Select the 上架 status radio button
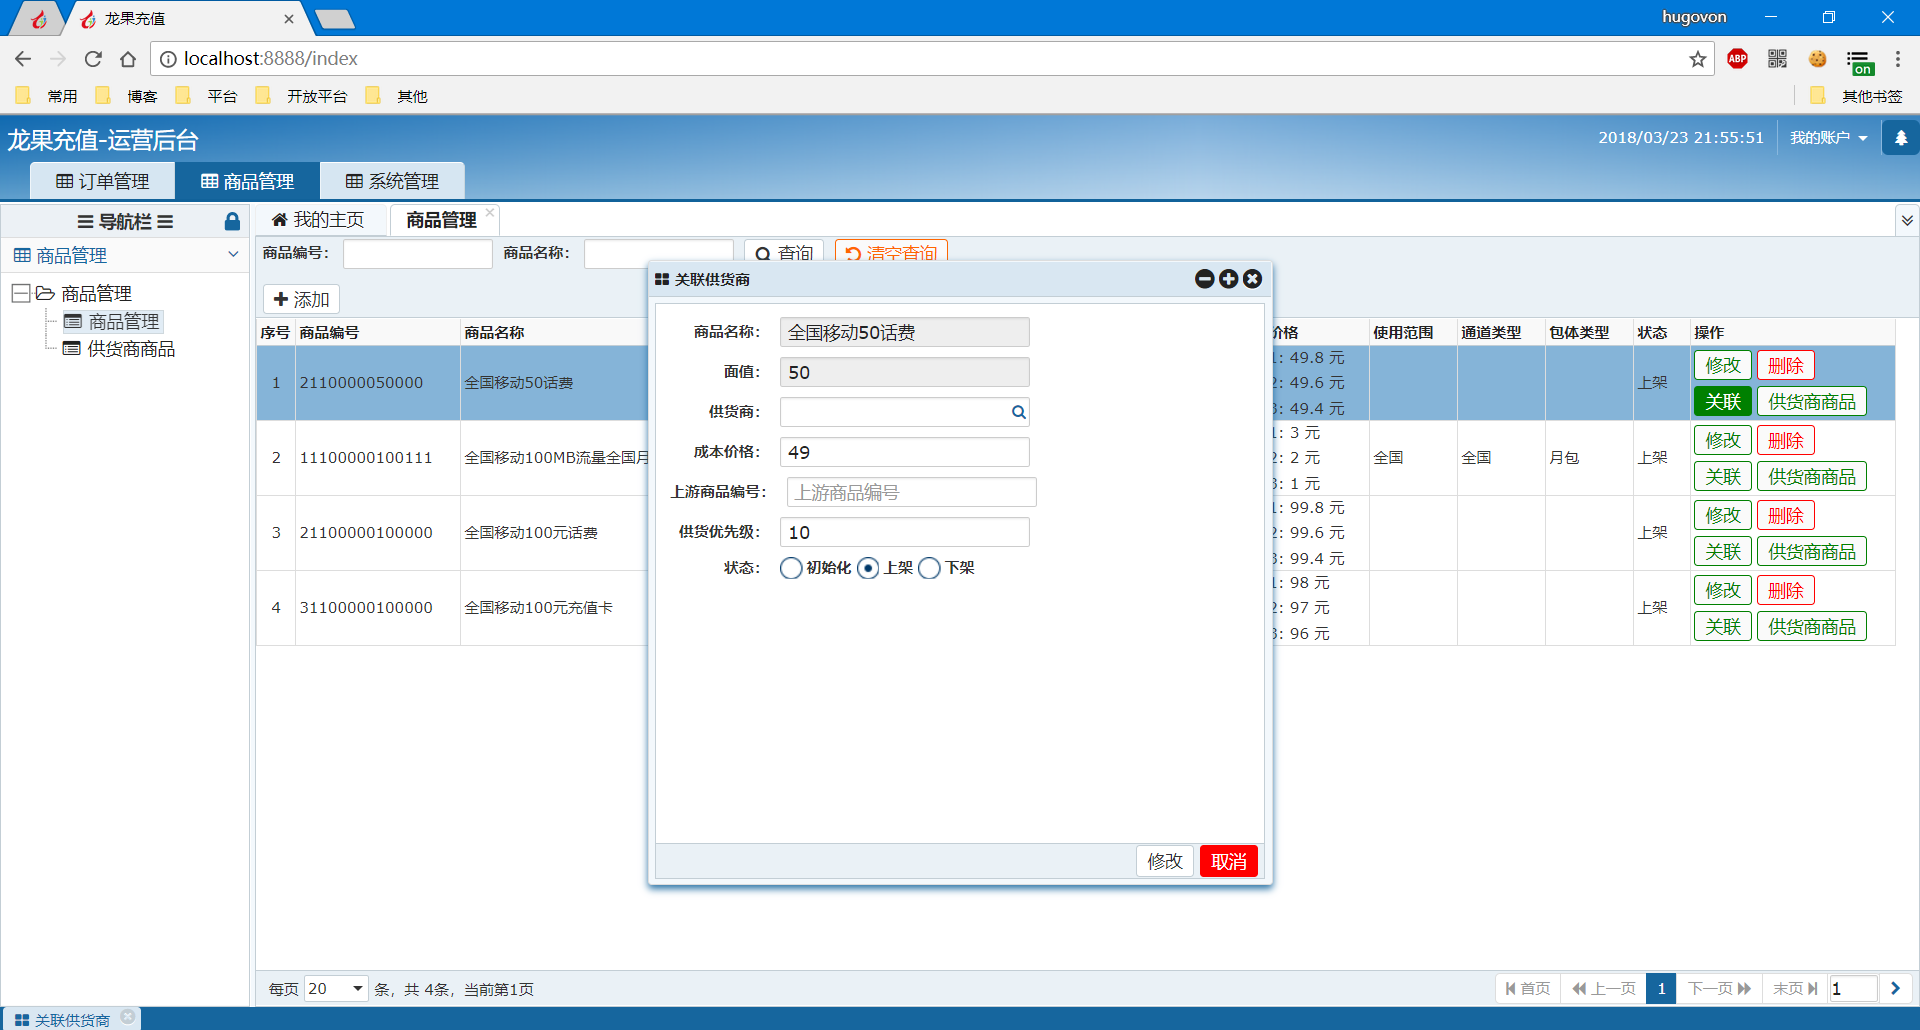The width and height of the screenshot is (1920, 1030). click(x=868, y=568)
